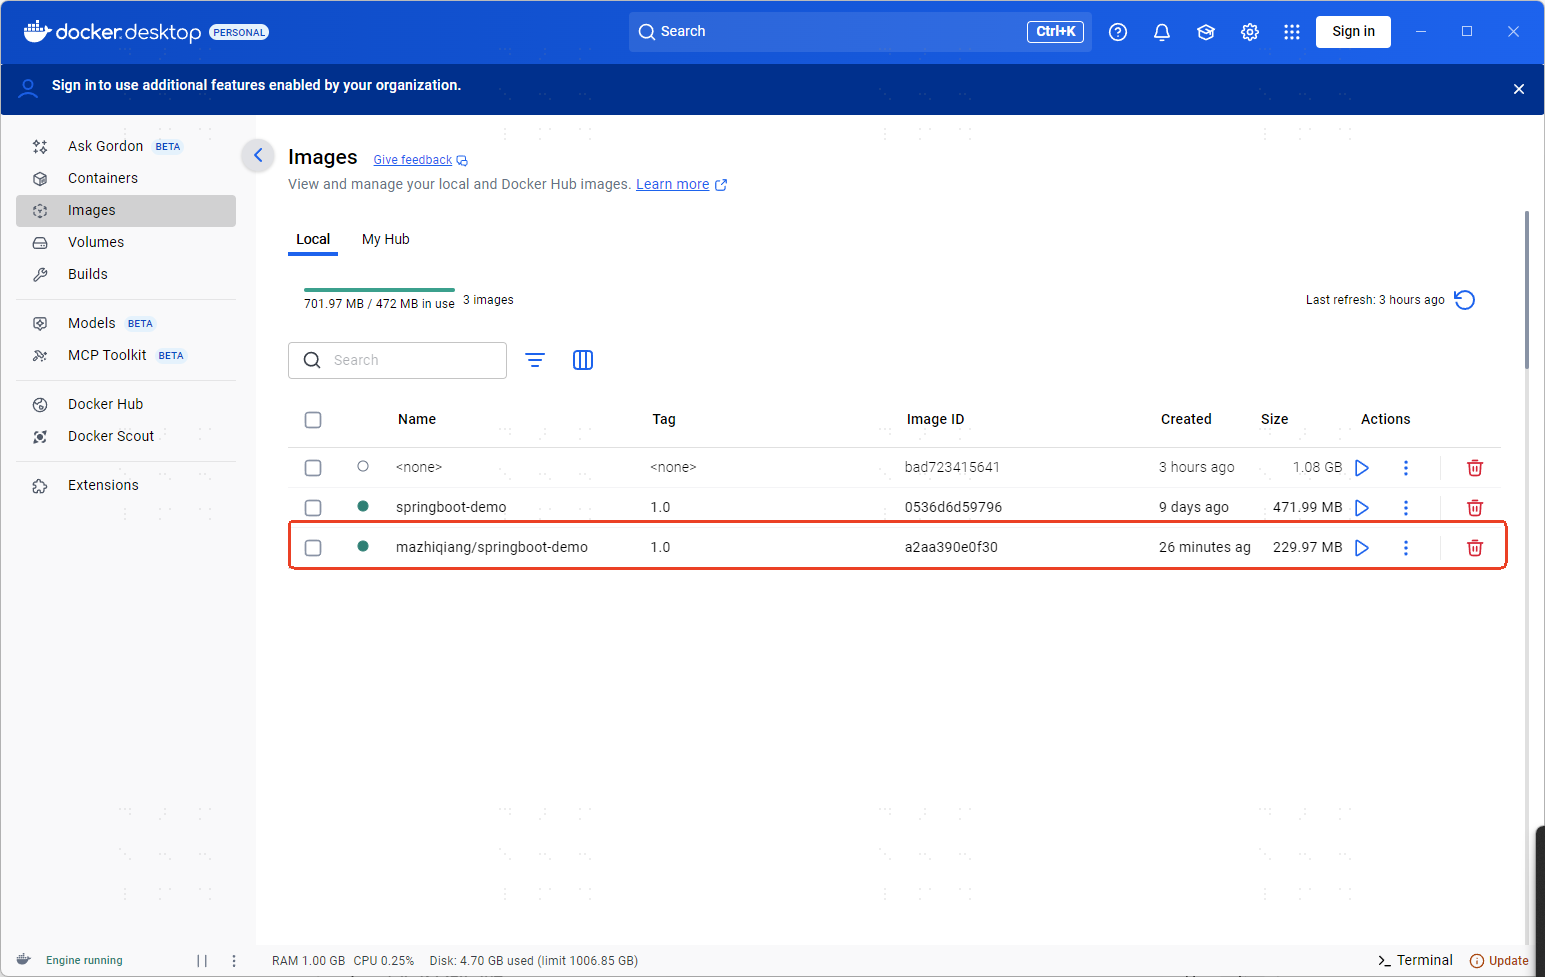Open Ask Gordon in the sidebar
This screenshot has width=1545, height=977.
click(126, 146)
